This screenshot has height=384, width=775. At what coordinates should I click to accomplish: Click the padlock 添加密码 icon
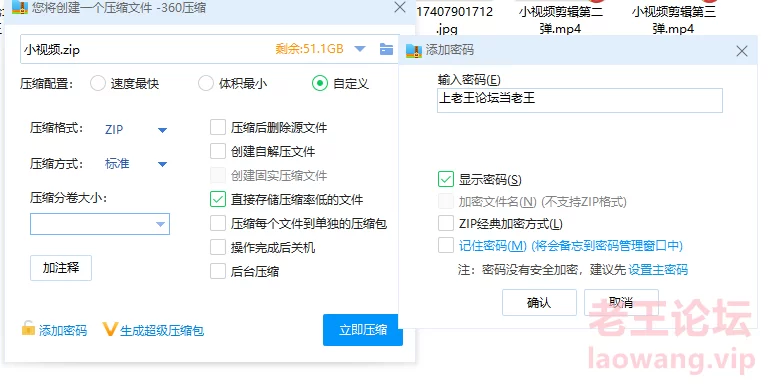28,329
